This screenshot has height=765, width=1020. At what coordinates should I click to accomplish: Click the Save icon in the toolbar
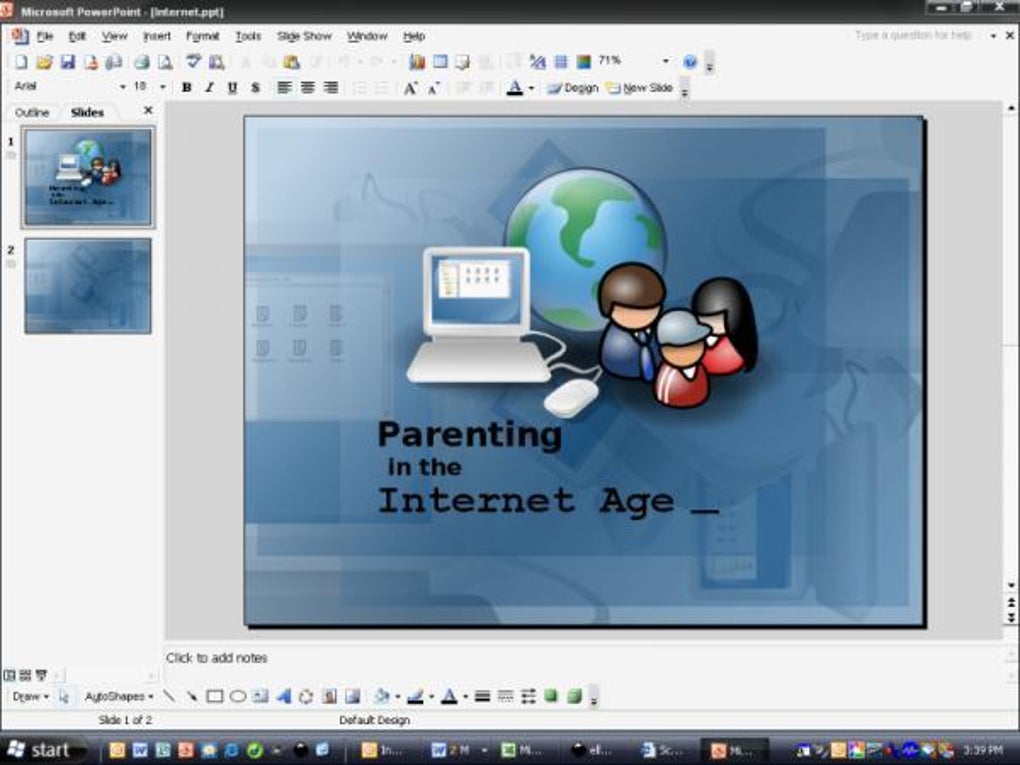(68, 62)
